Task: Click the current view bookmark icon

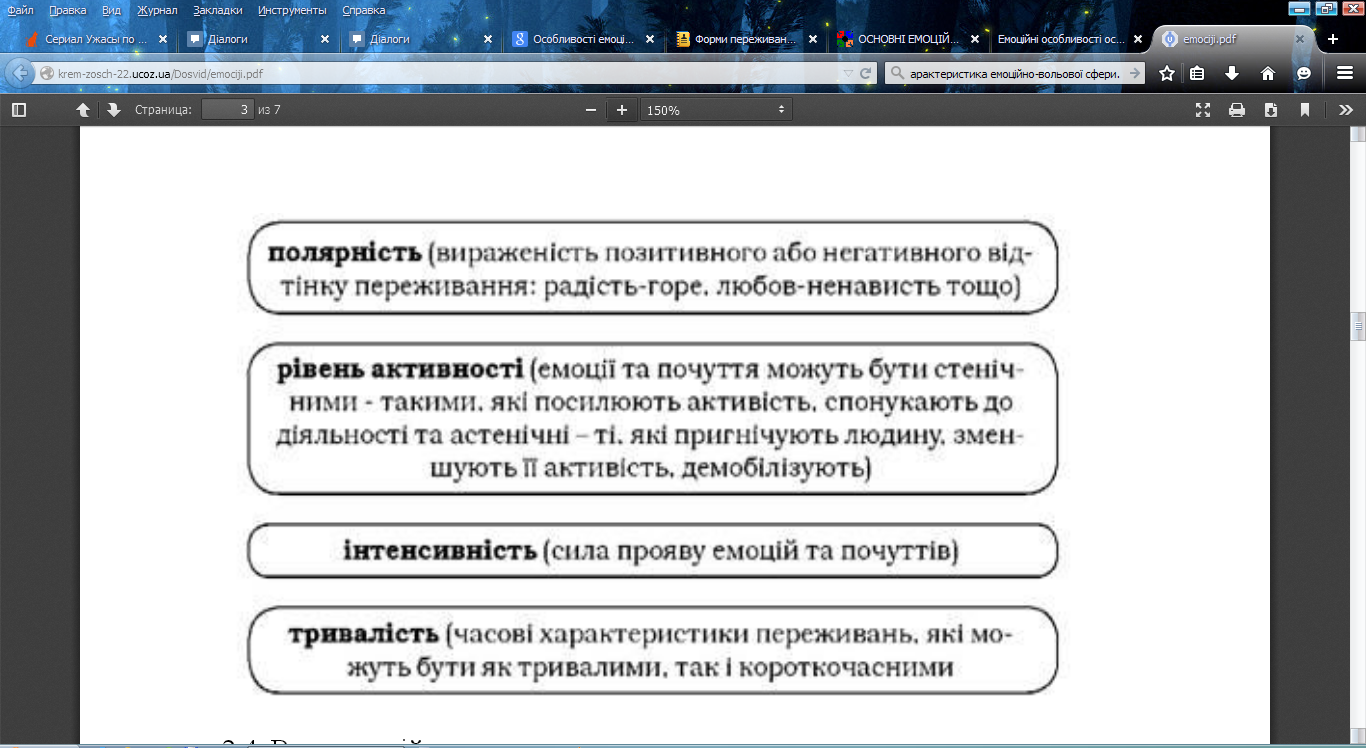Action: click(x=1305, y=110)
